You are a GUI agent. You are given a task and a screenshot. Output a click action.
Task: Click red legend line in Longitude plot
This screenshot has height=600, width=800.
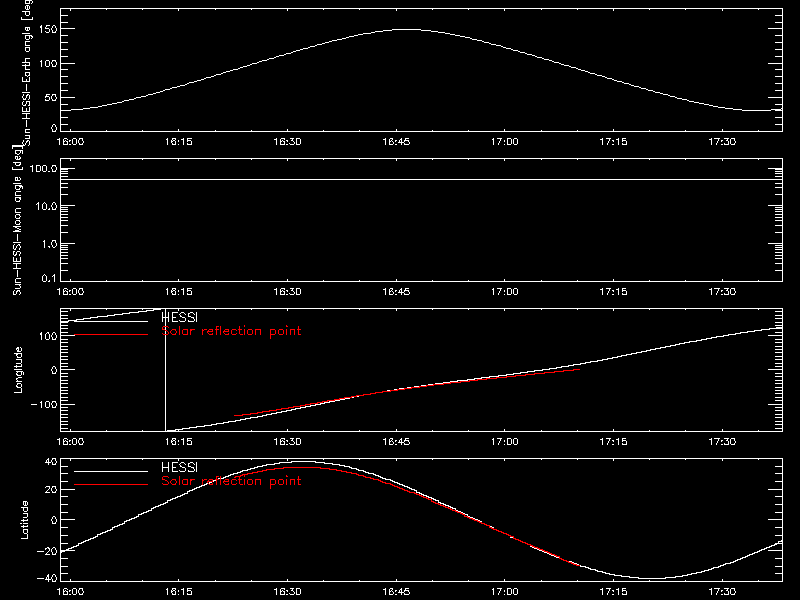tap(111, 335)
